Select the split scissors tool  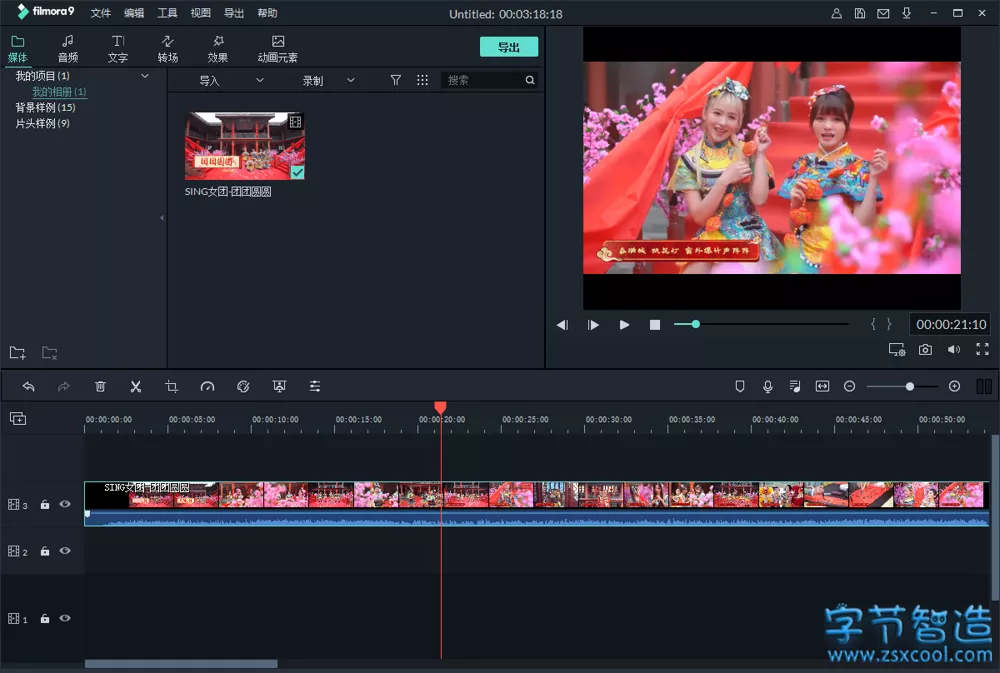coord(136,386)
